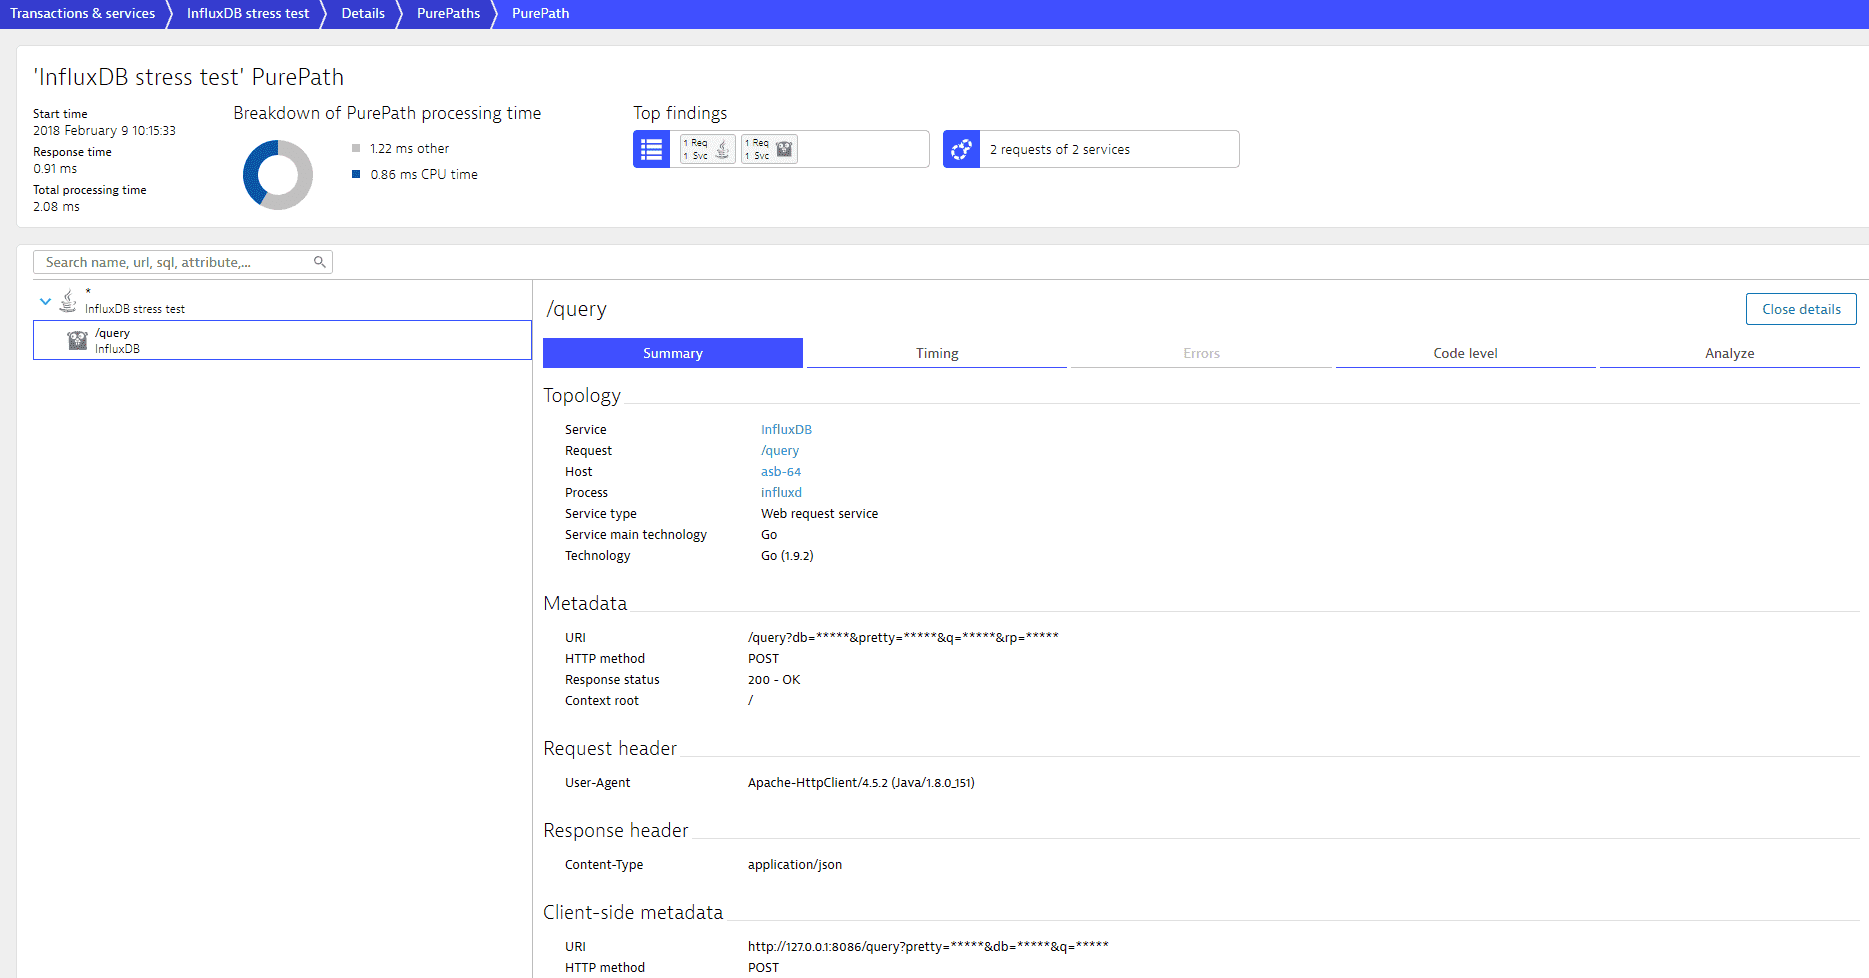The height and width of the screenshot is (978, 1869).
Task: Go to InfluxDB stress test breadcrumb
Action: pos(248,14)
